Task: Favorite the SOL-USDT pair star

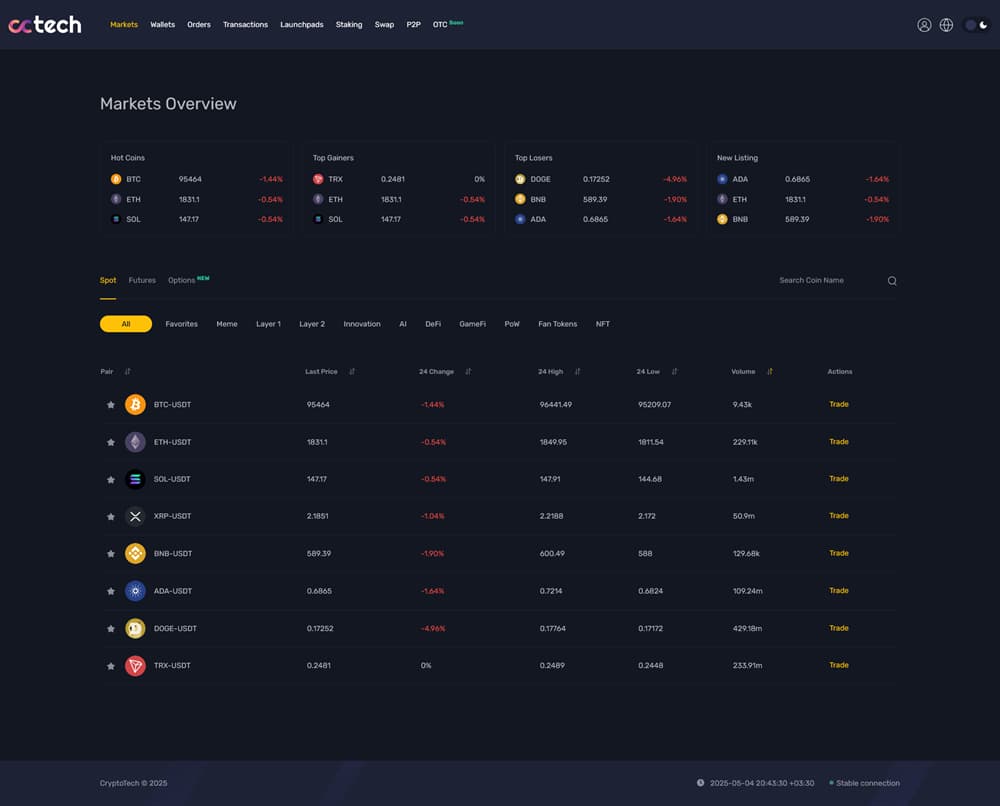Action: [111, 480]
